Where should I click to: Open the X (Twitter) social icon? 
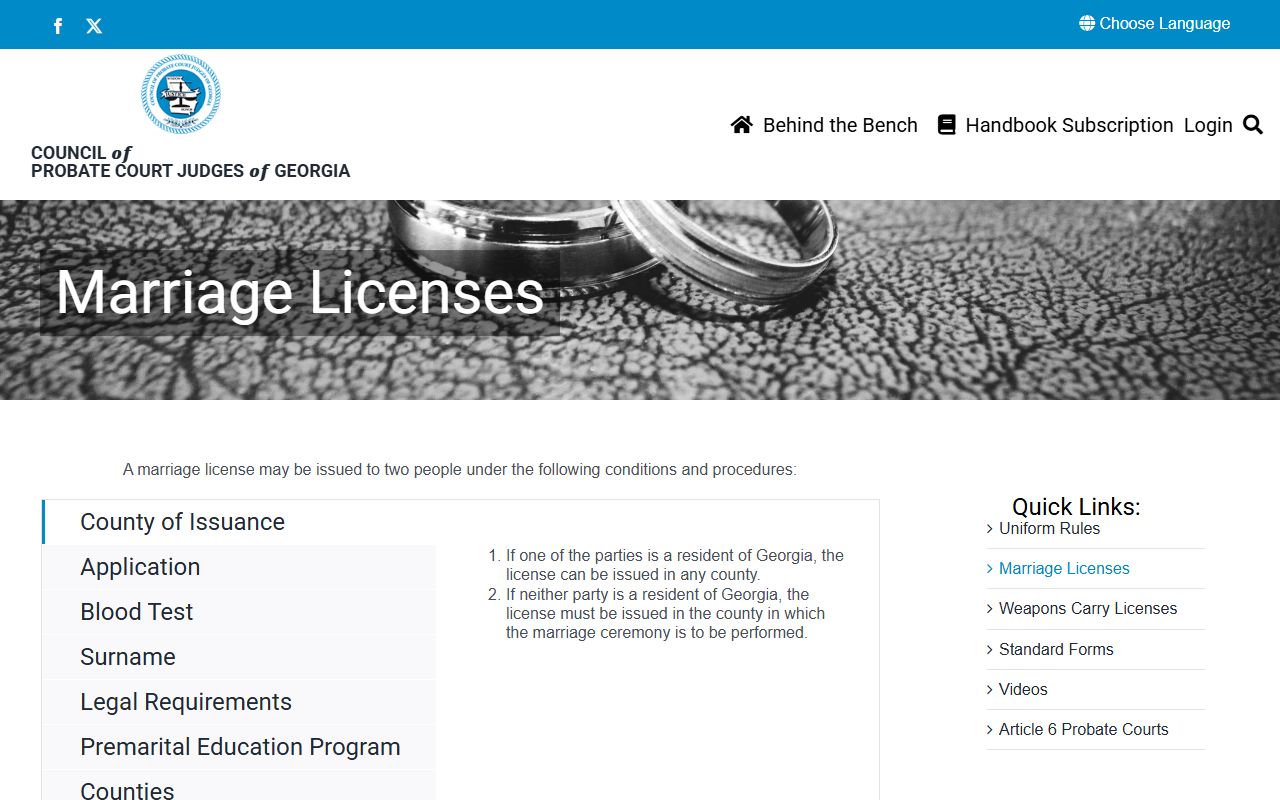pos(94,26)
